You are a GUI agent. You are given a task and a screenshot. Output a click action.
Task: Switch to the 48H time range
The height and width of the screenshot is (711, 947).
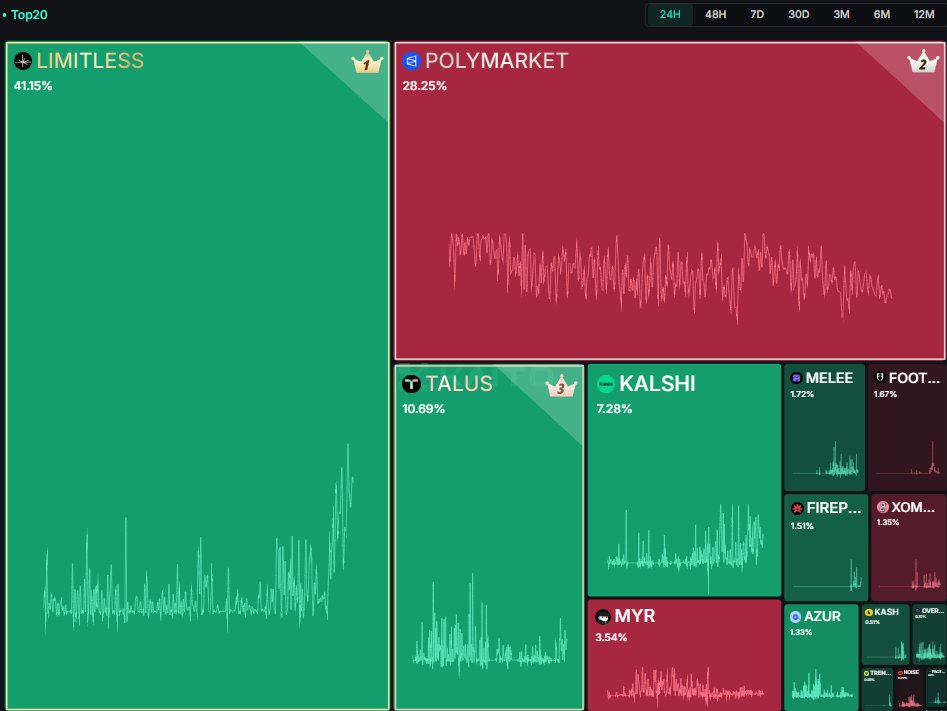pos(715,14)
